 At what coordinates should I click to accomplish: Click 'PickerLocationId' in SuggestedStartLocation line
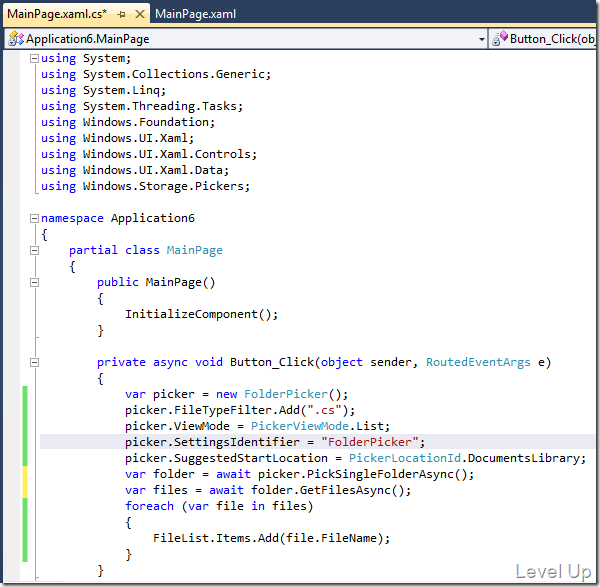click(x=404, y=458)
